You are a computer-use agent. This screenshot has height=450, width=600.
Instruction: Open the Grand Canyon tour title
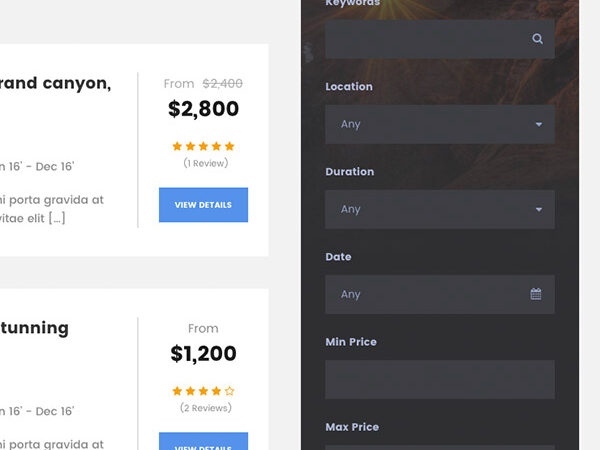click(x=55, y=83)
